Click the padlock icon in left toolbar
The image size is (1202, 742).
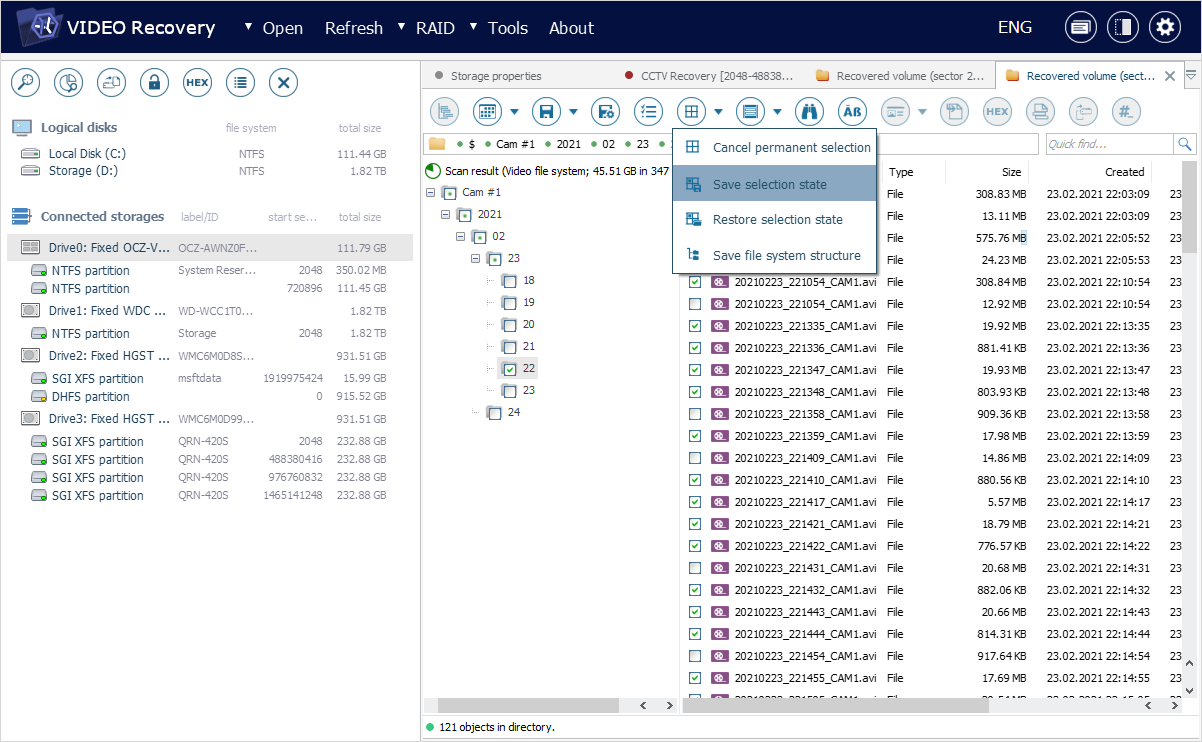(x=154, y=83)
